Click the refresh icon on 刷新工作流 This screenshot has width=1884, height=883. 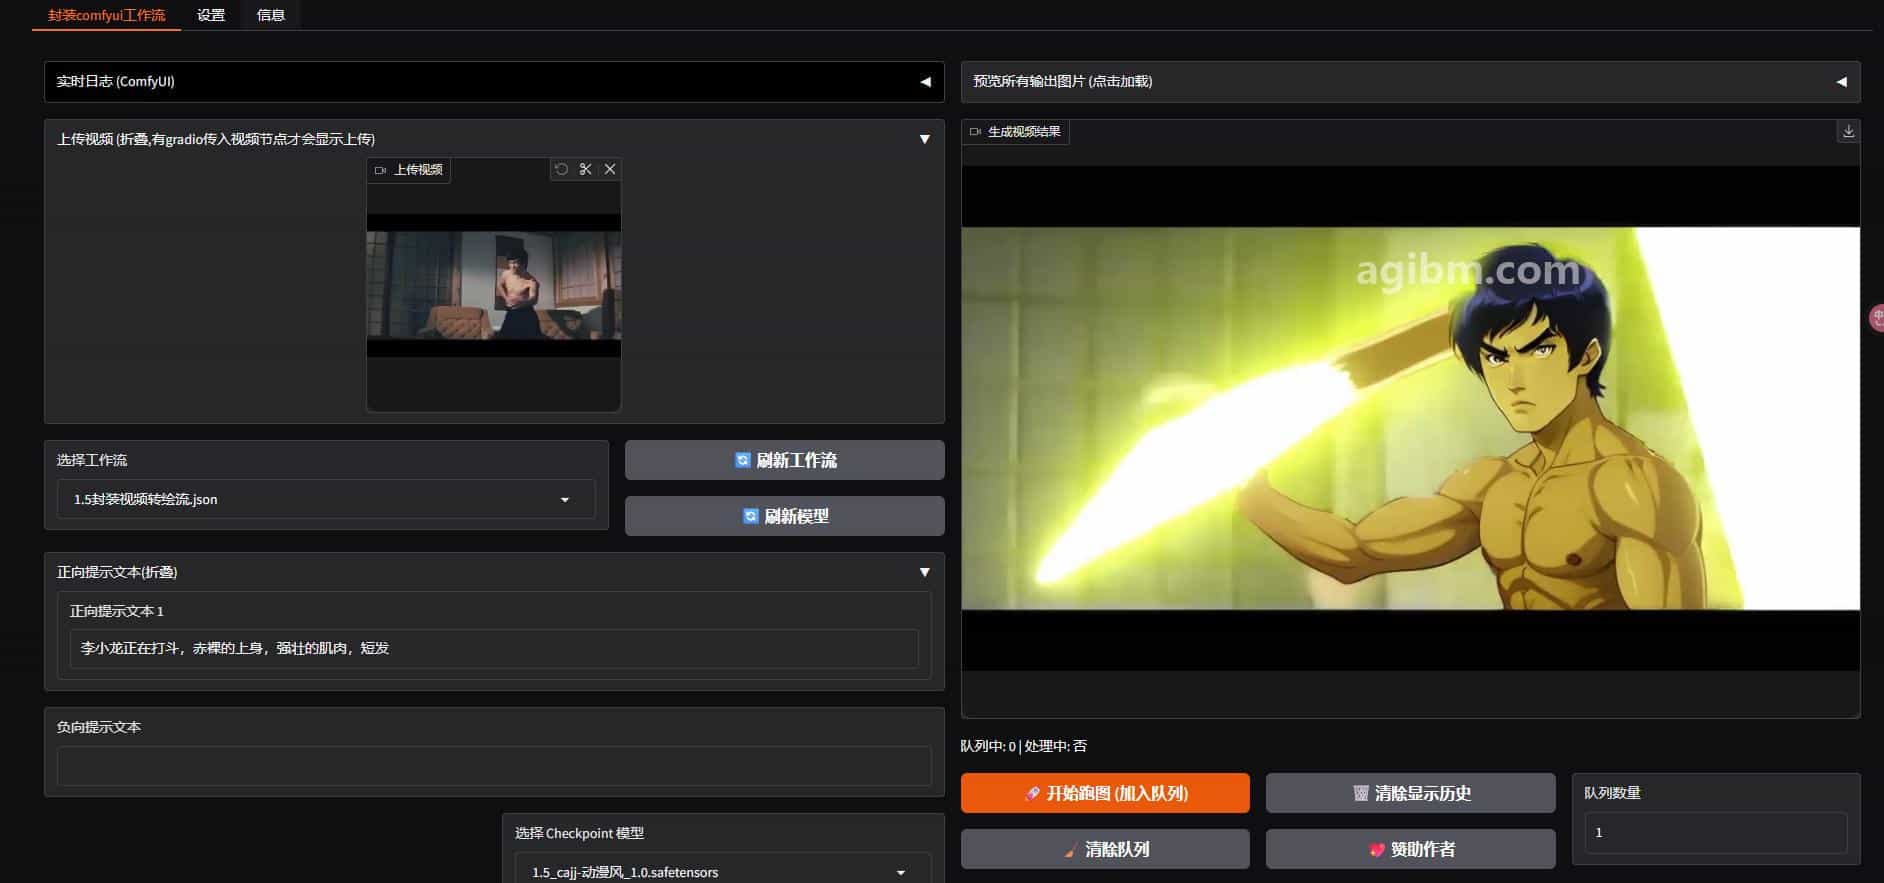pyautogui.click(x=743, y=460)
